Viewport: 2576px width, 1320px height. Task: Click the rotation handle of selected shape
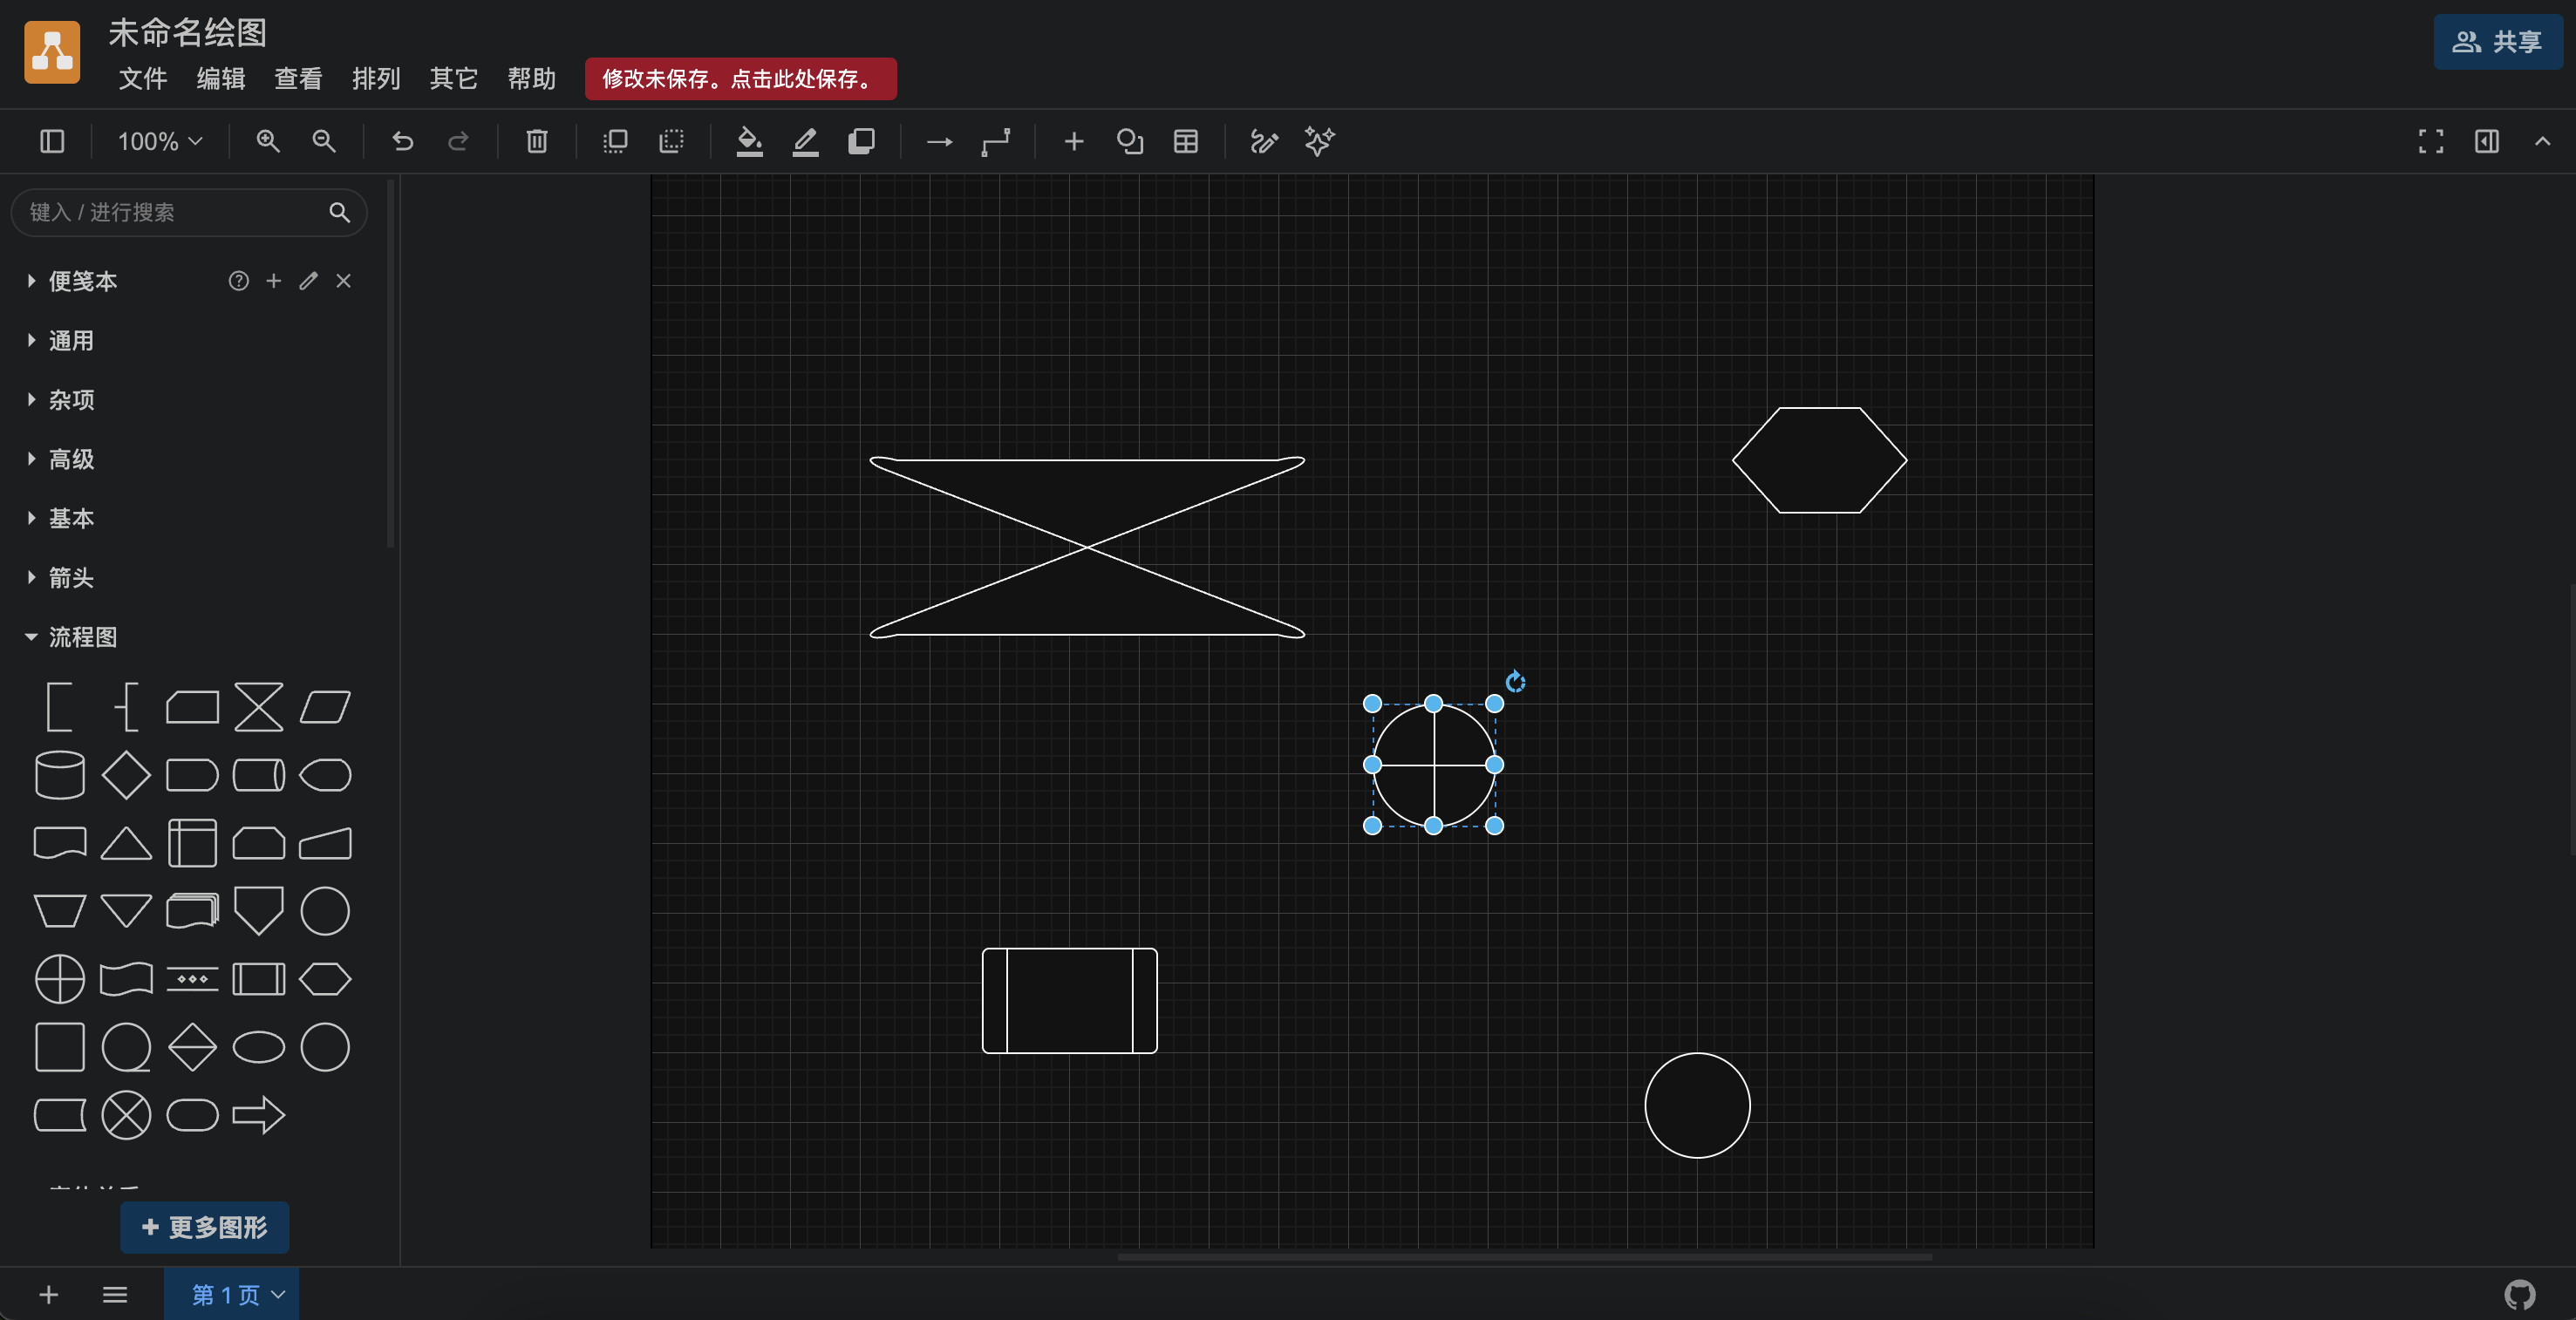pos(1516,681)
